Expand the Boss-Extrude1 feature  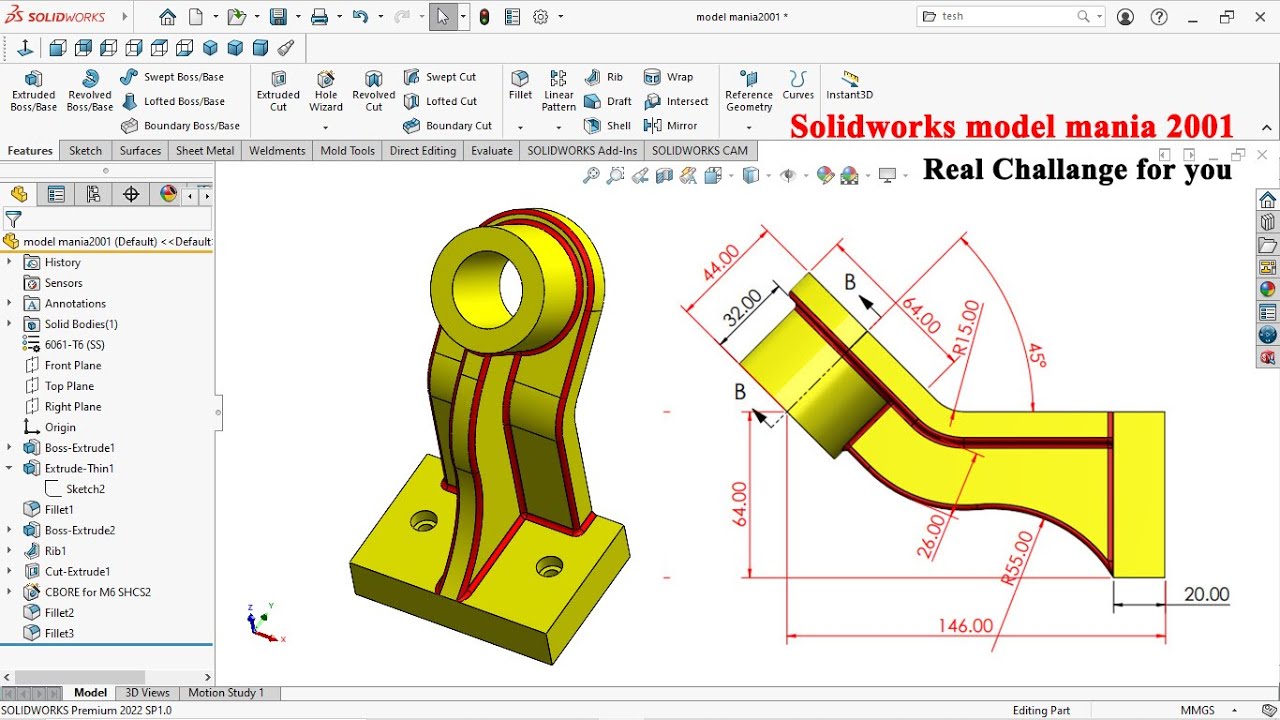coord(9,448)
